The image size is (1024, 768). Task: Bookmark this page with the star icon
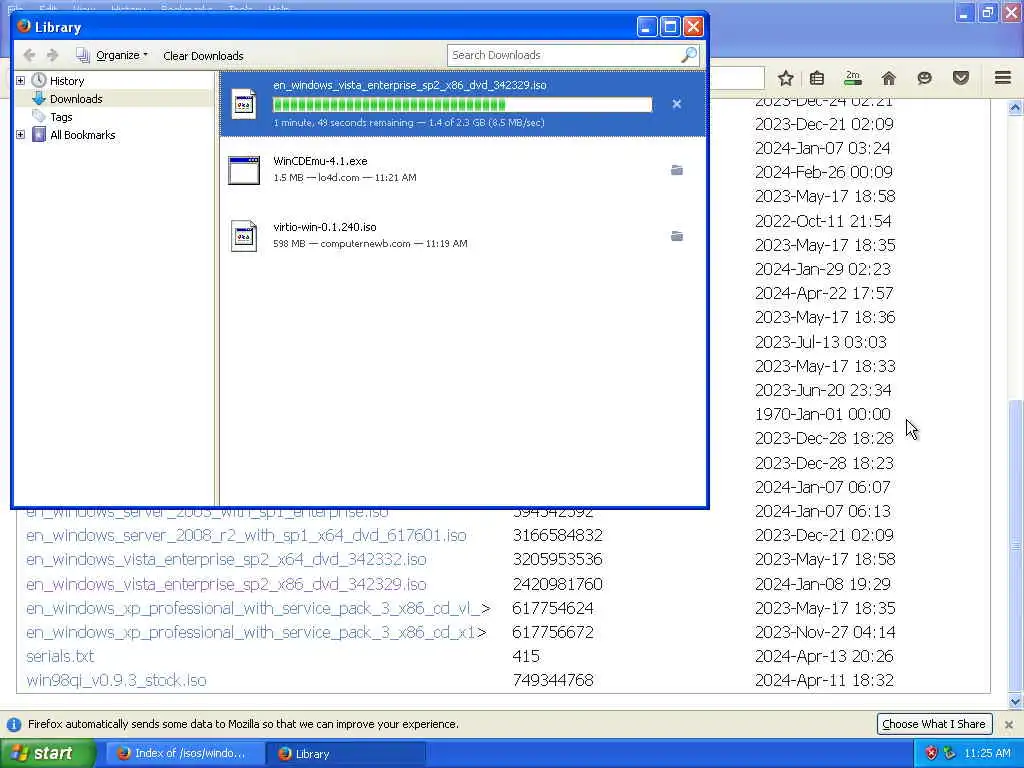point(786,78)
